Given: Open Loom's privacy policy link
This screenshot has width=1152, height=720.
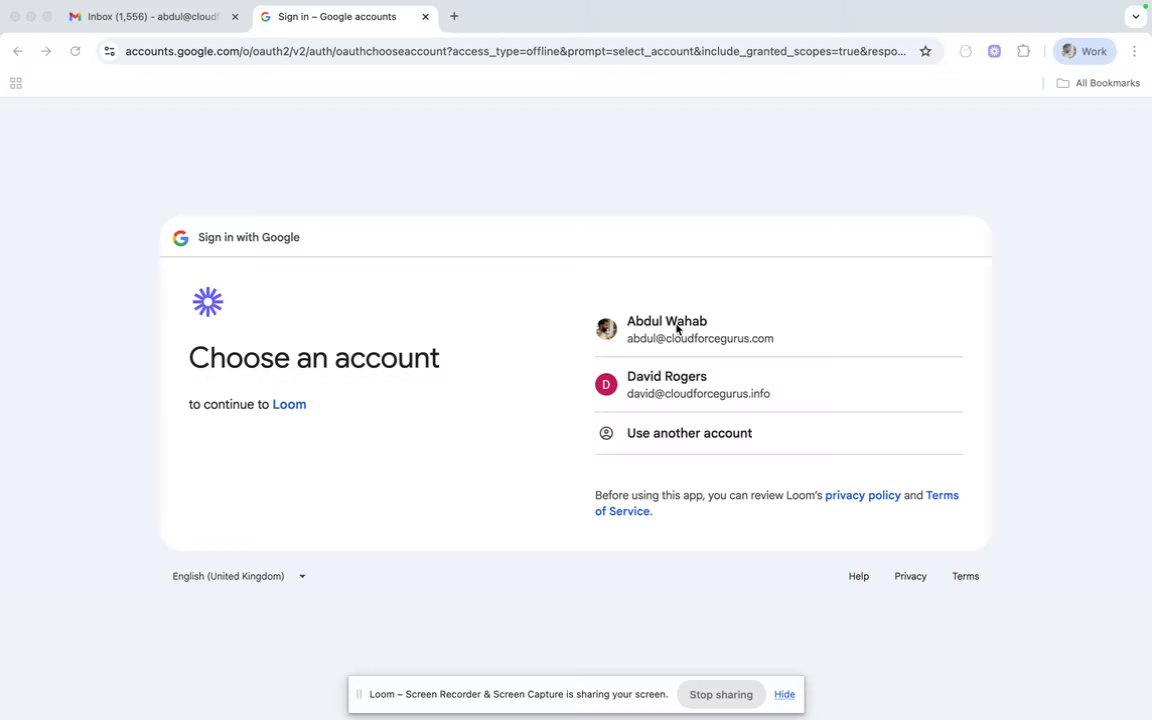Looking at the screenshot, I should point(862,495).
